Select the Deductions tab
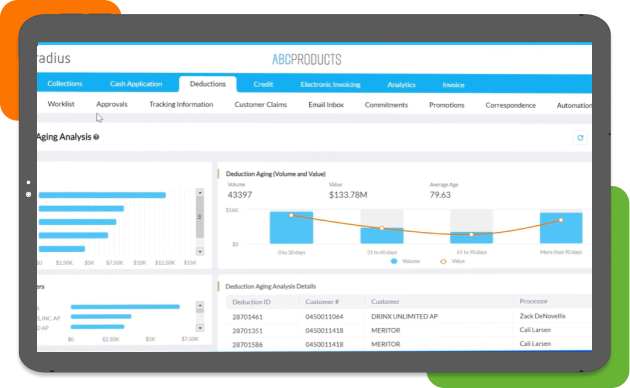This screenshot has width=630, height=388. point(208,84)
